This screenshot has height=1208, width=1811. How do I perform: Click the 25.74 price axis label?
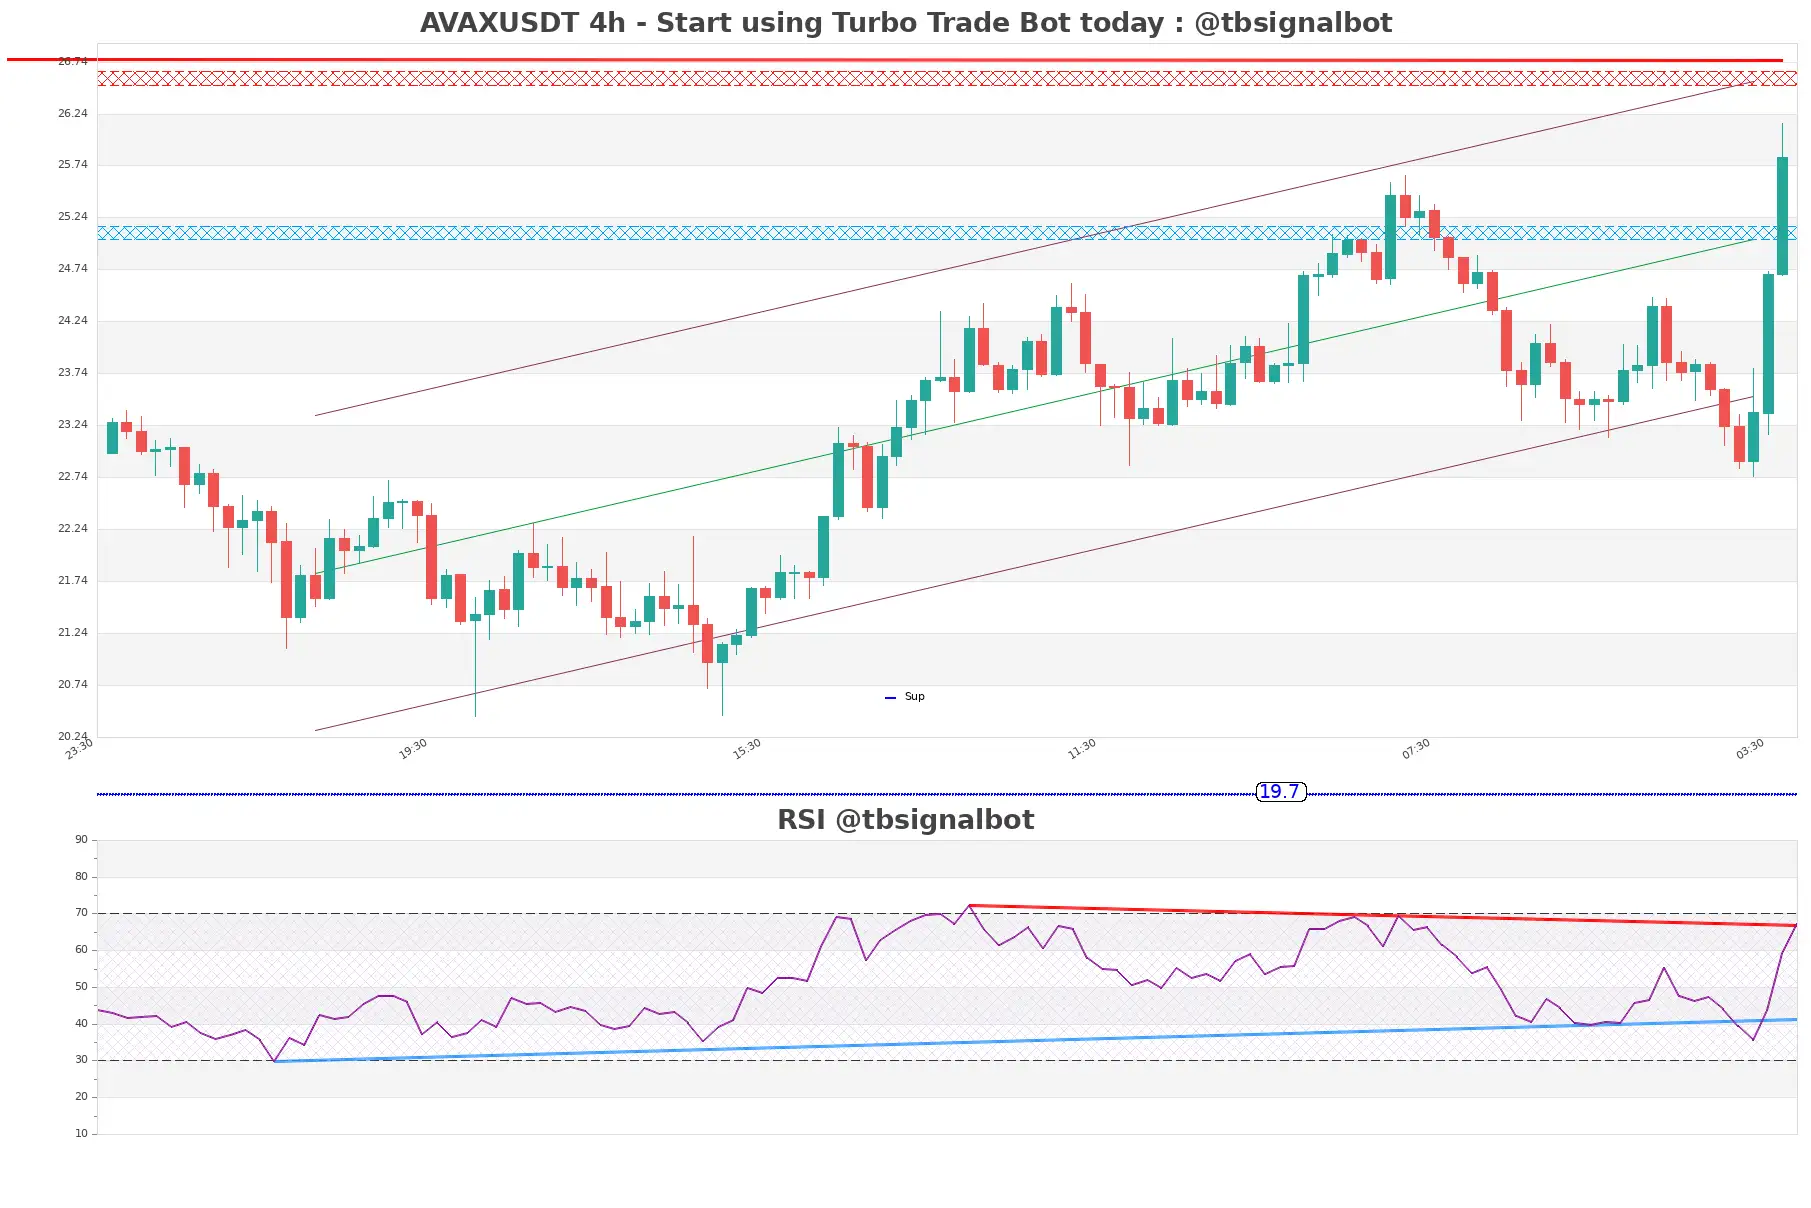pos(72,165)
